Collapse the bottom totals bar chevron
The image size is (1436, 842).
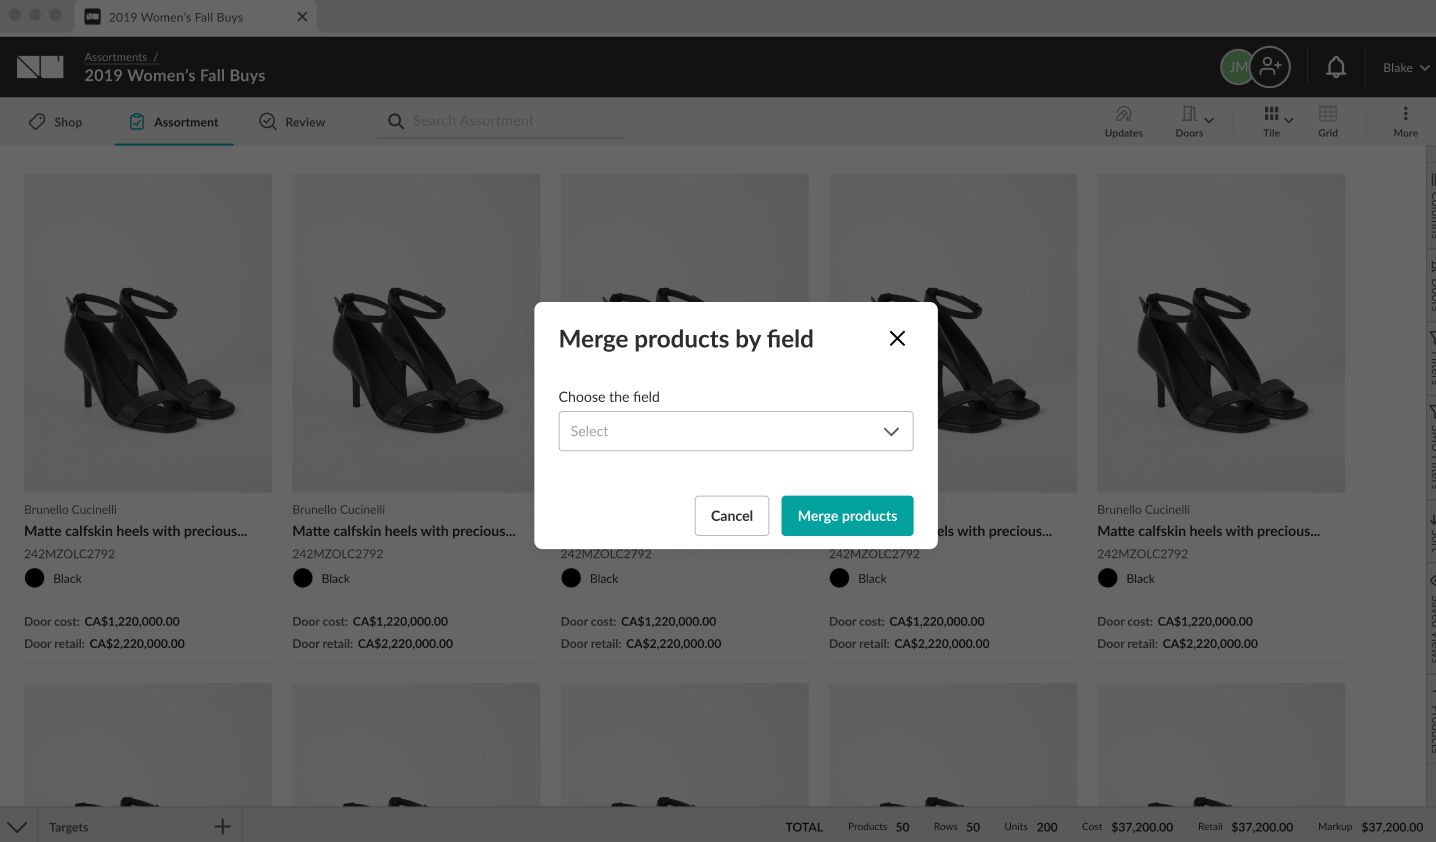tap(17, 827)
